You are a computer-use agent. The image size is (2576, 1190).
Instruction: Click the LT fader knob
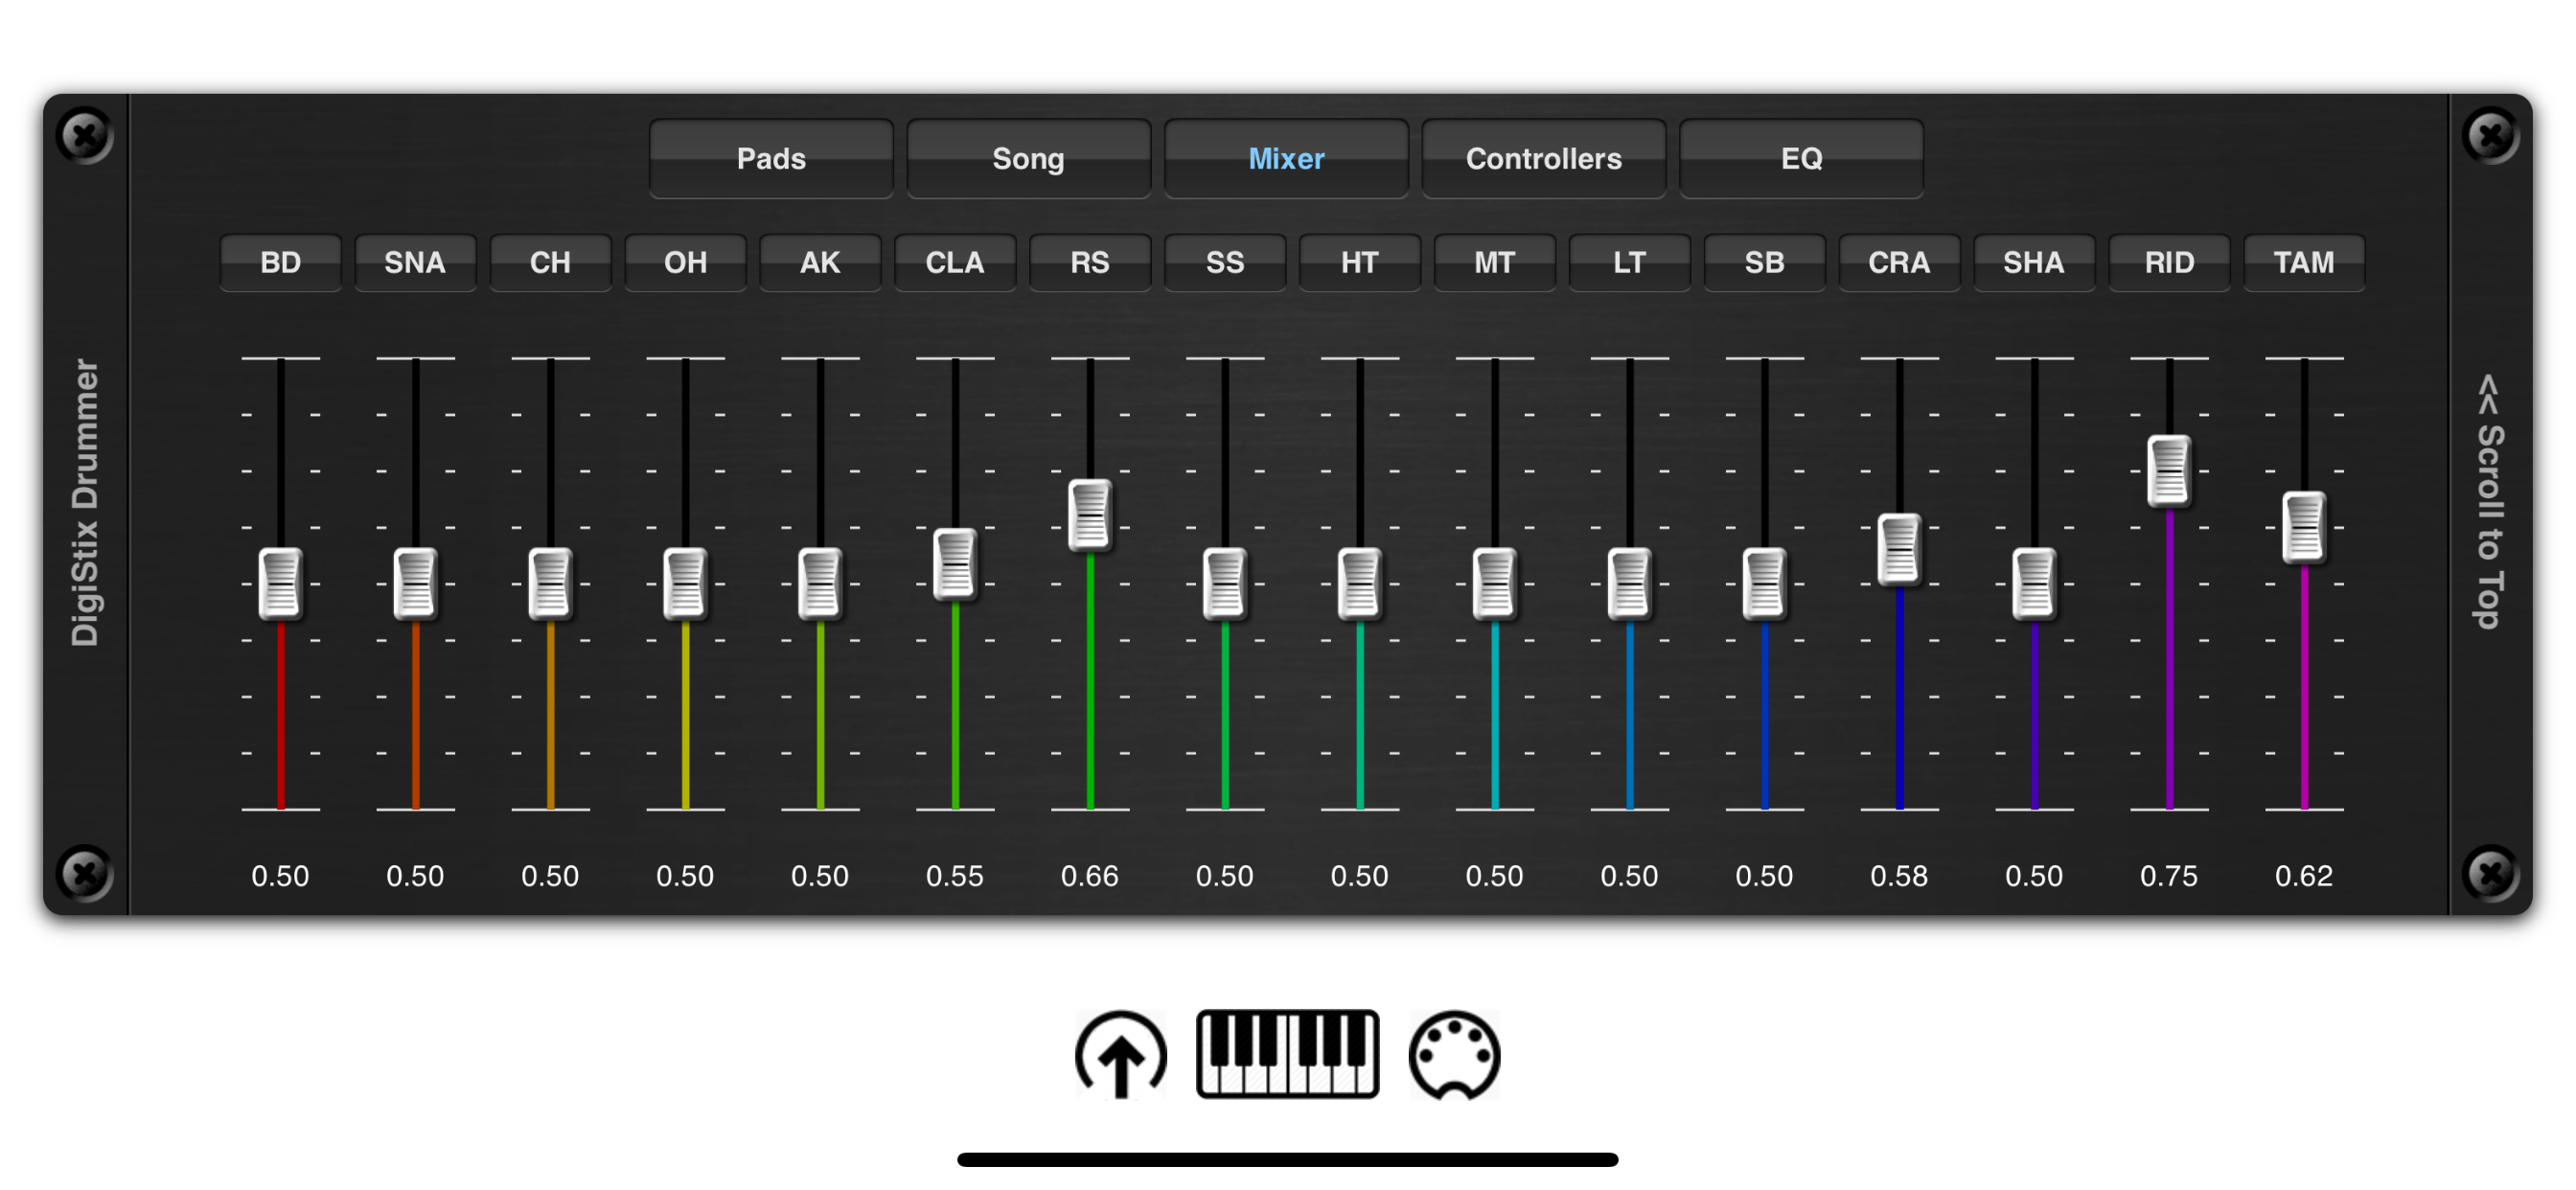(x=1630, y=583)
